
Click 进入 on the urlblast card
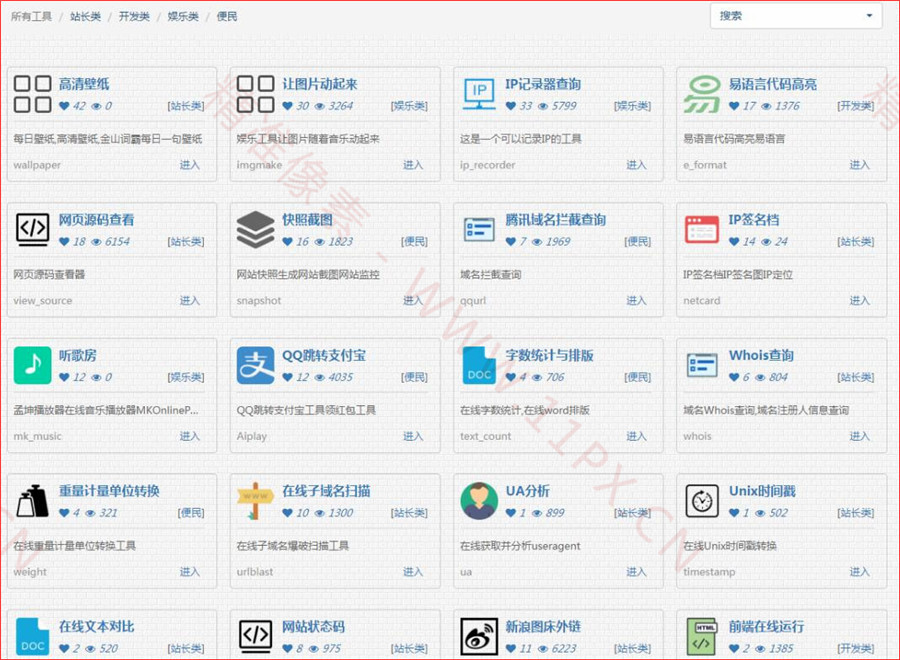point(413,572)
